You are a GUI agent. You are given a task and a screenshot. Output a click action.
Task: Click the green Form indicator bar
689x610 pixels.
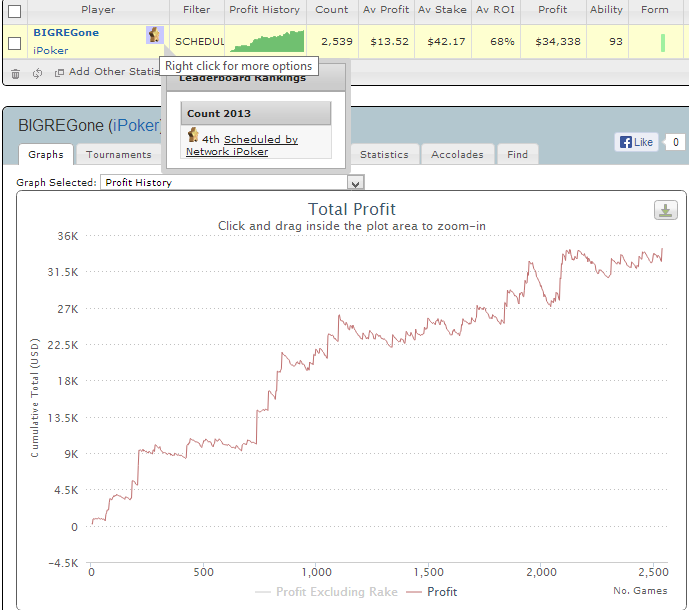point(663,43)
